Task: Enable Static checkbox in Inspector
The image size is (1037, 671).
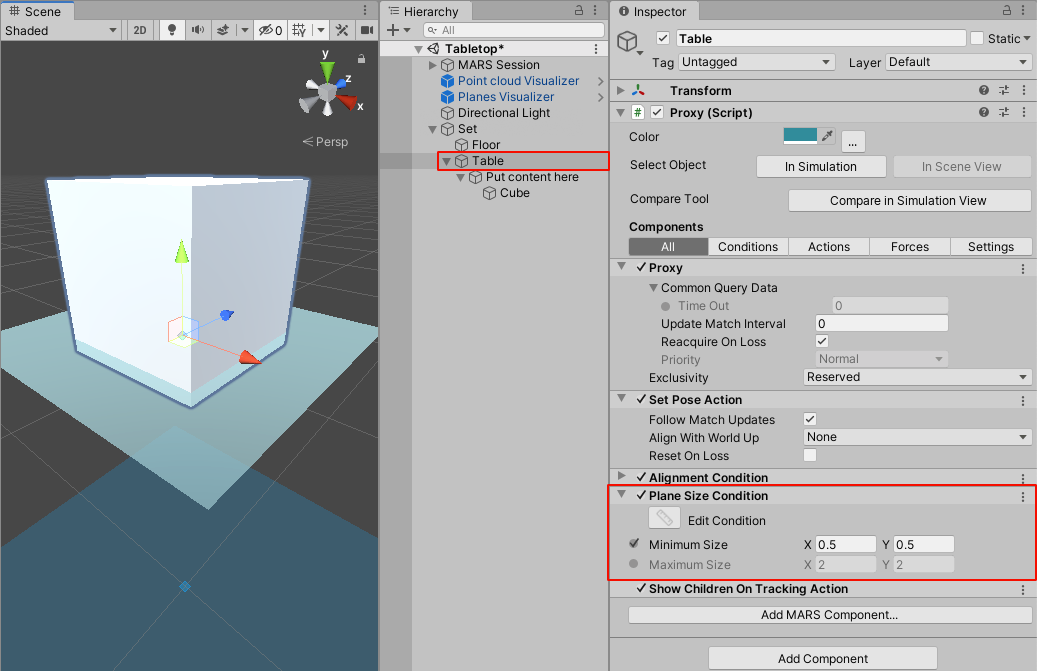Action: [977, 38]
